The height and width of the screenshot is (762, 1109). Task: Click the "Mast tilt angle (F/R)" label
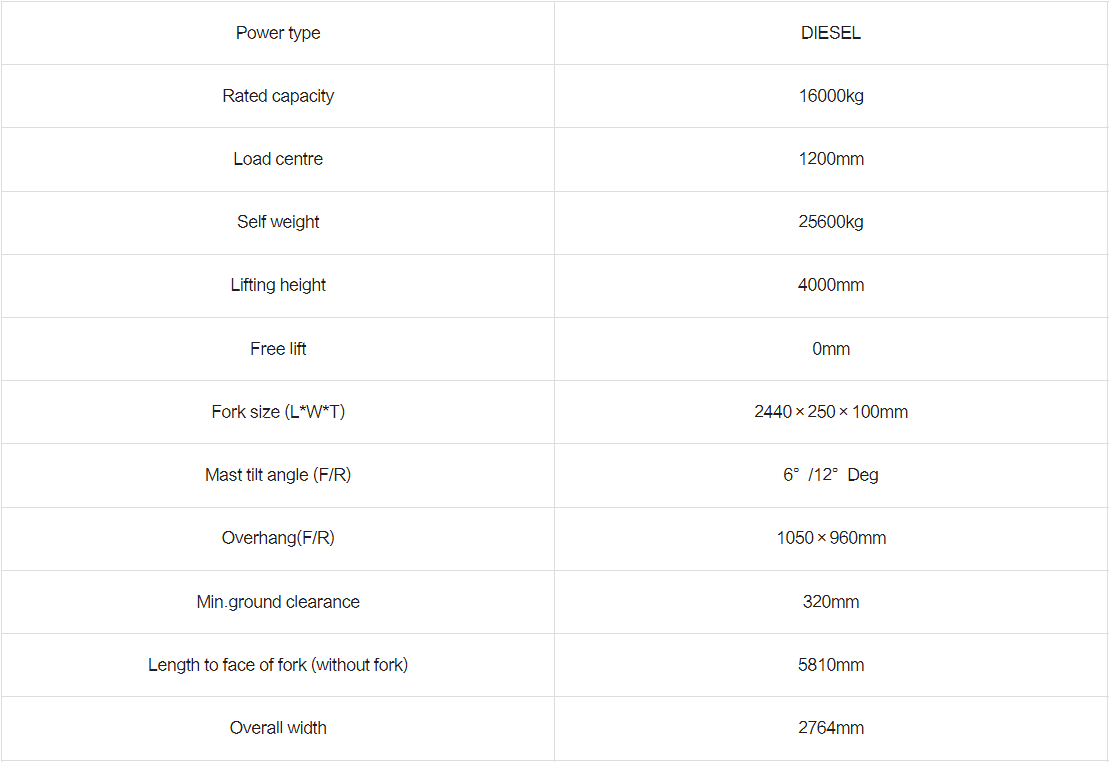click(x=278, y=475)
